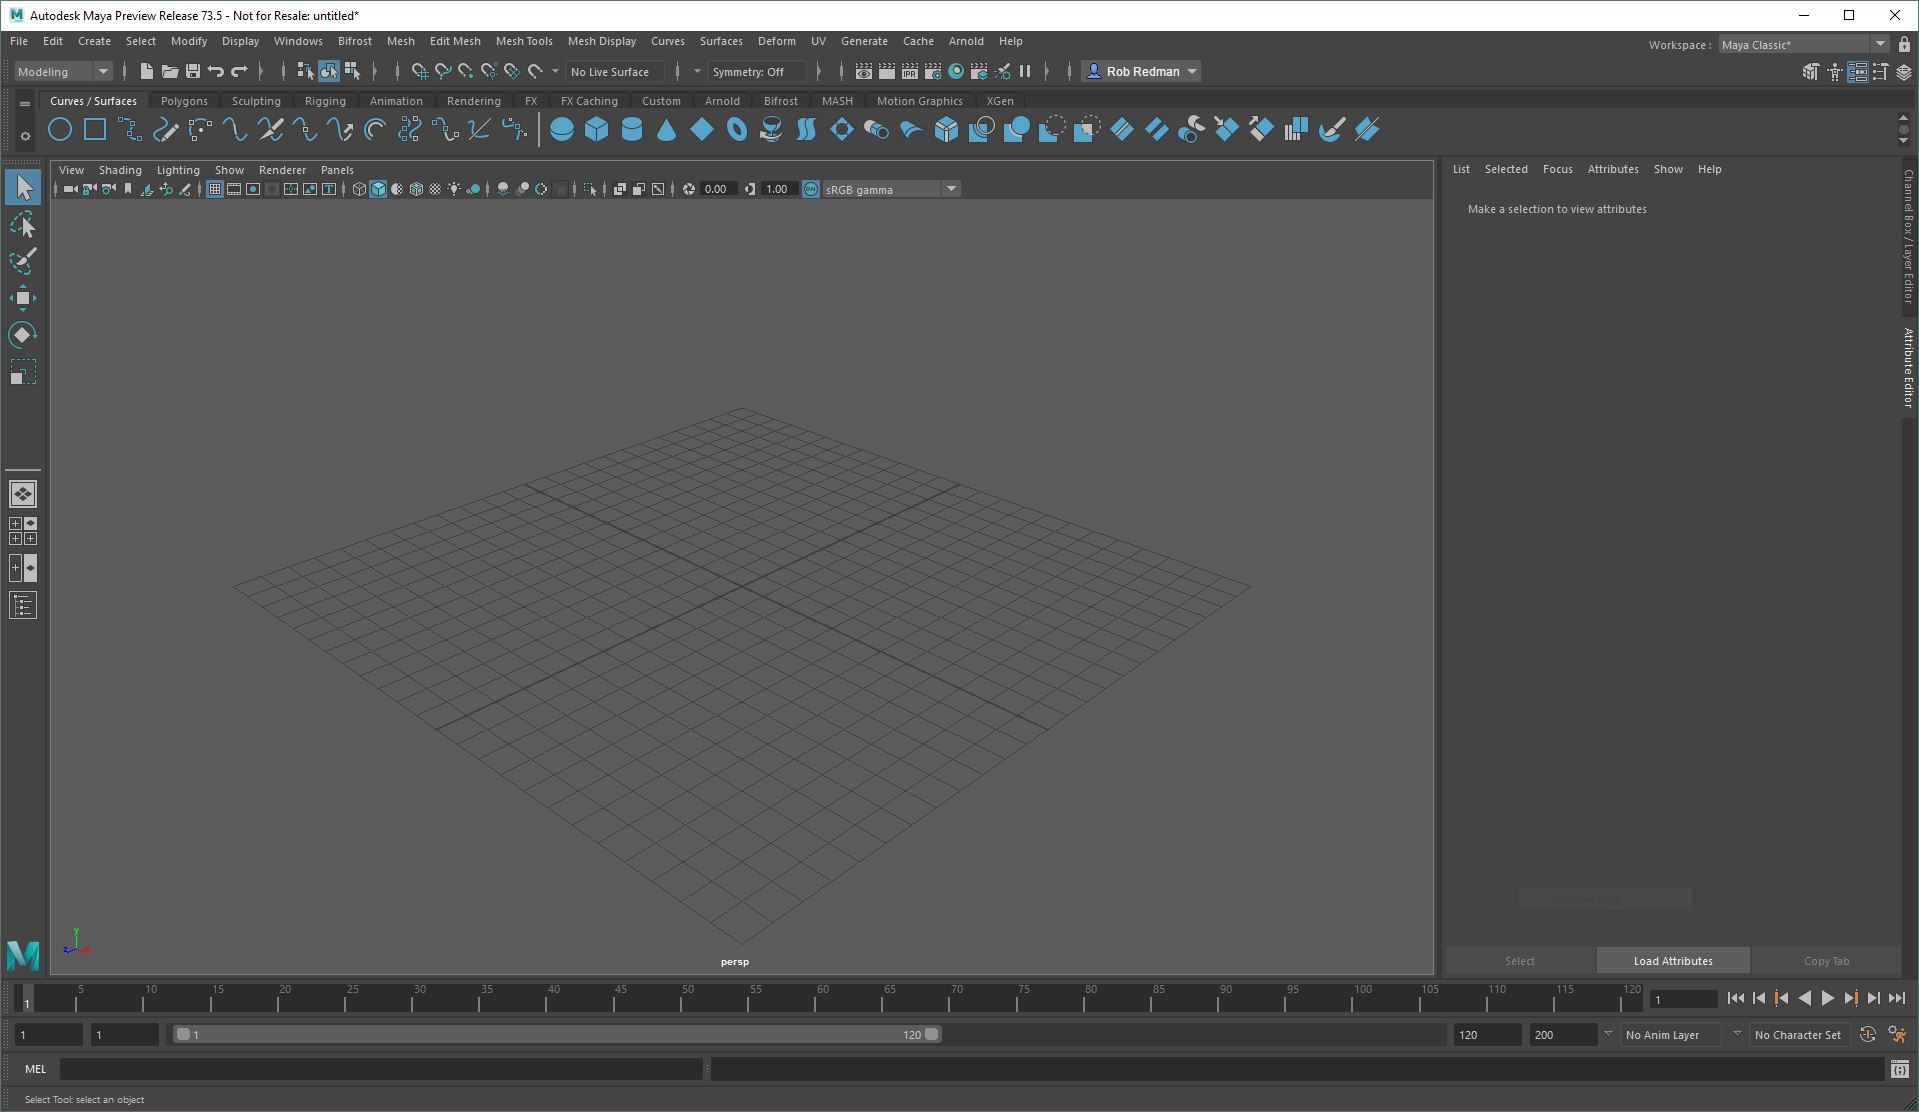Click the Save Scene disk icon
The height and width of the screenshot is (1112, 1919).
tap(192, 71)
